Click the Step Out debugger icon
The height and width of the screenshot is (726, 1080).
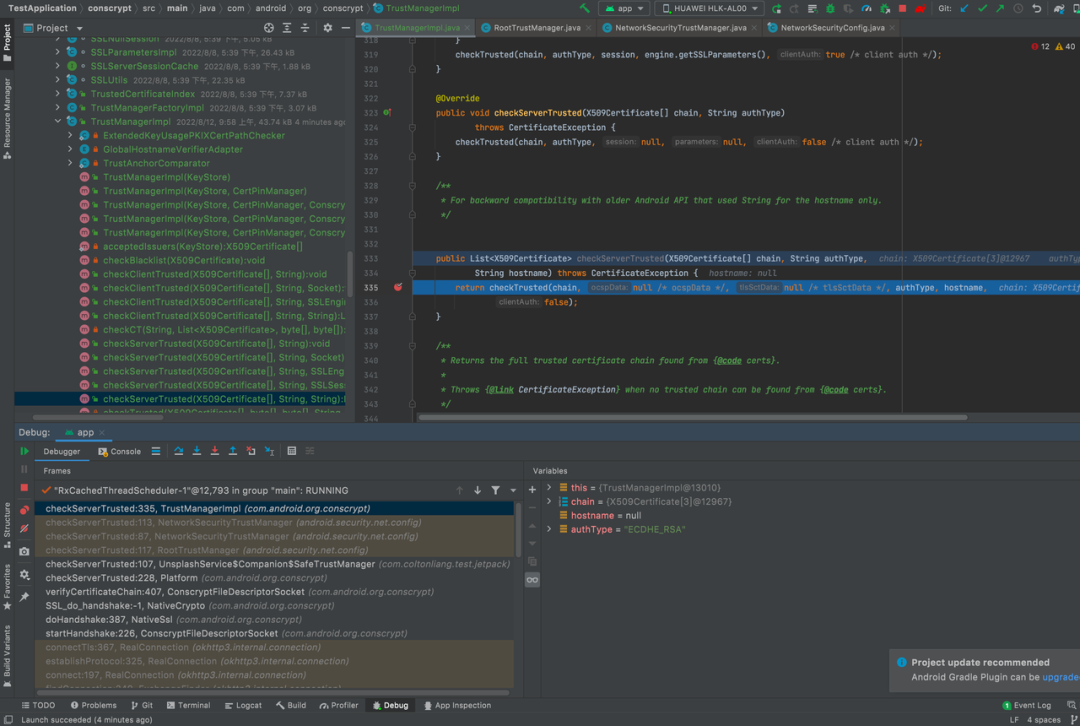pyautogui.click(x=233, y=450)
